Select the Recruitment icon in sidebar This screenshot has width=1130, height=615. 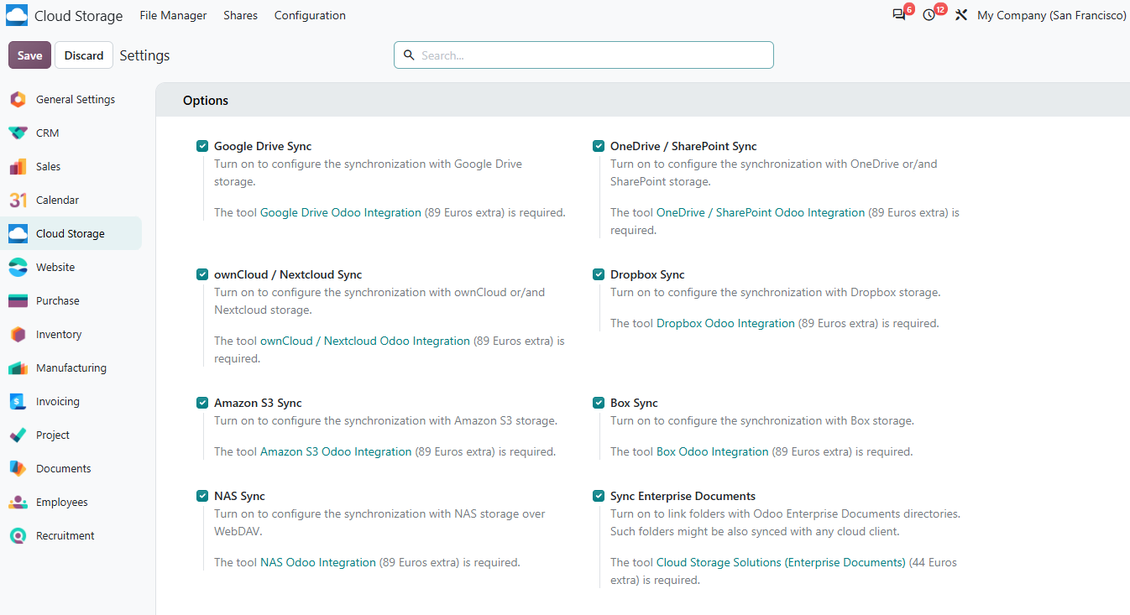pyautogui.click(x=18, y=536)
